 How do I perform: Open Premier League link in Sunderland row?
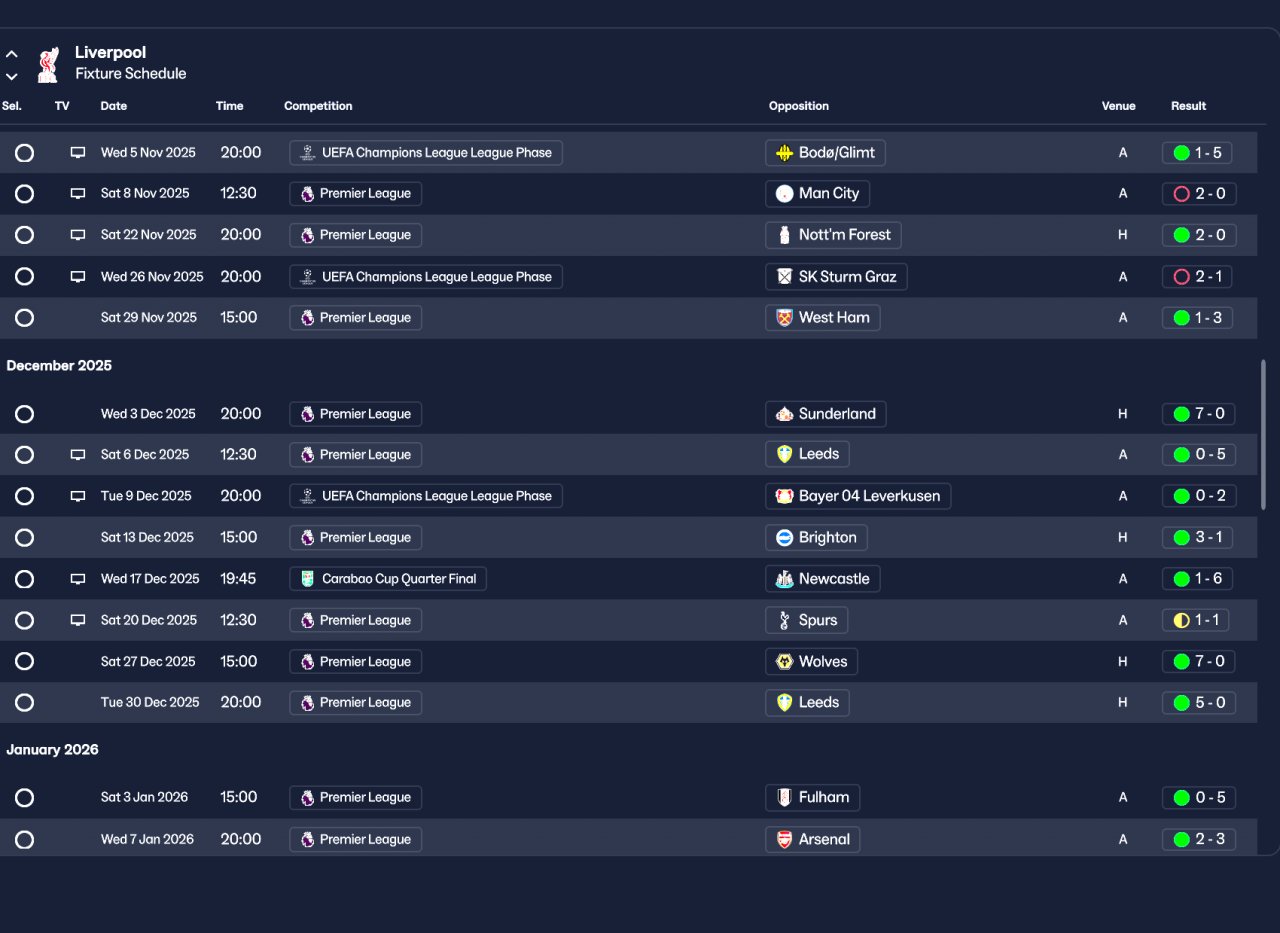356,414
